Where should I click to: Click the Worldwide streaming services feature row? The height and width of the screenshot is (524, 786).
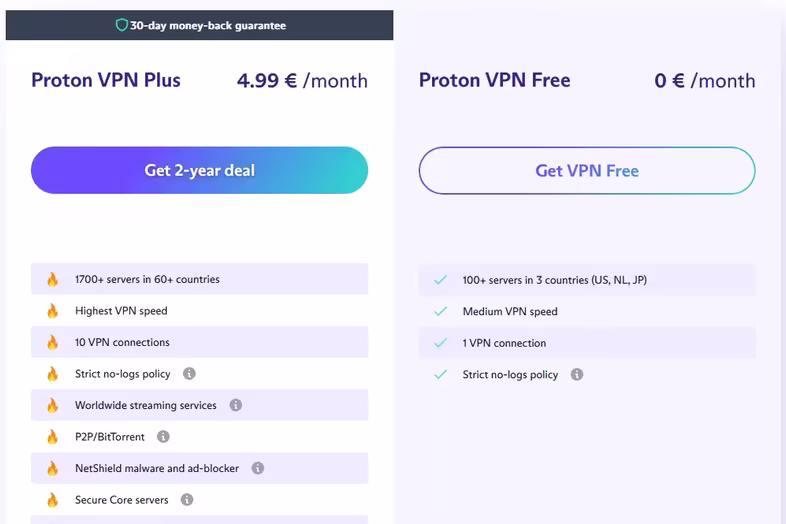(x=200, y=405)
